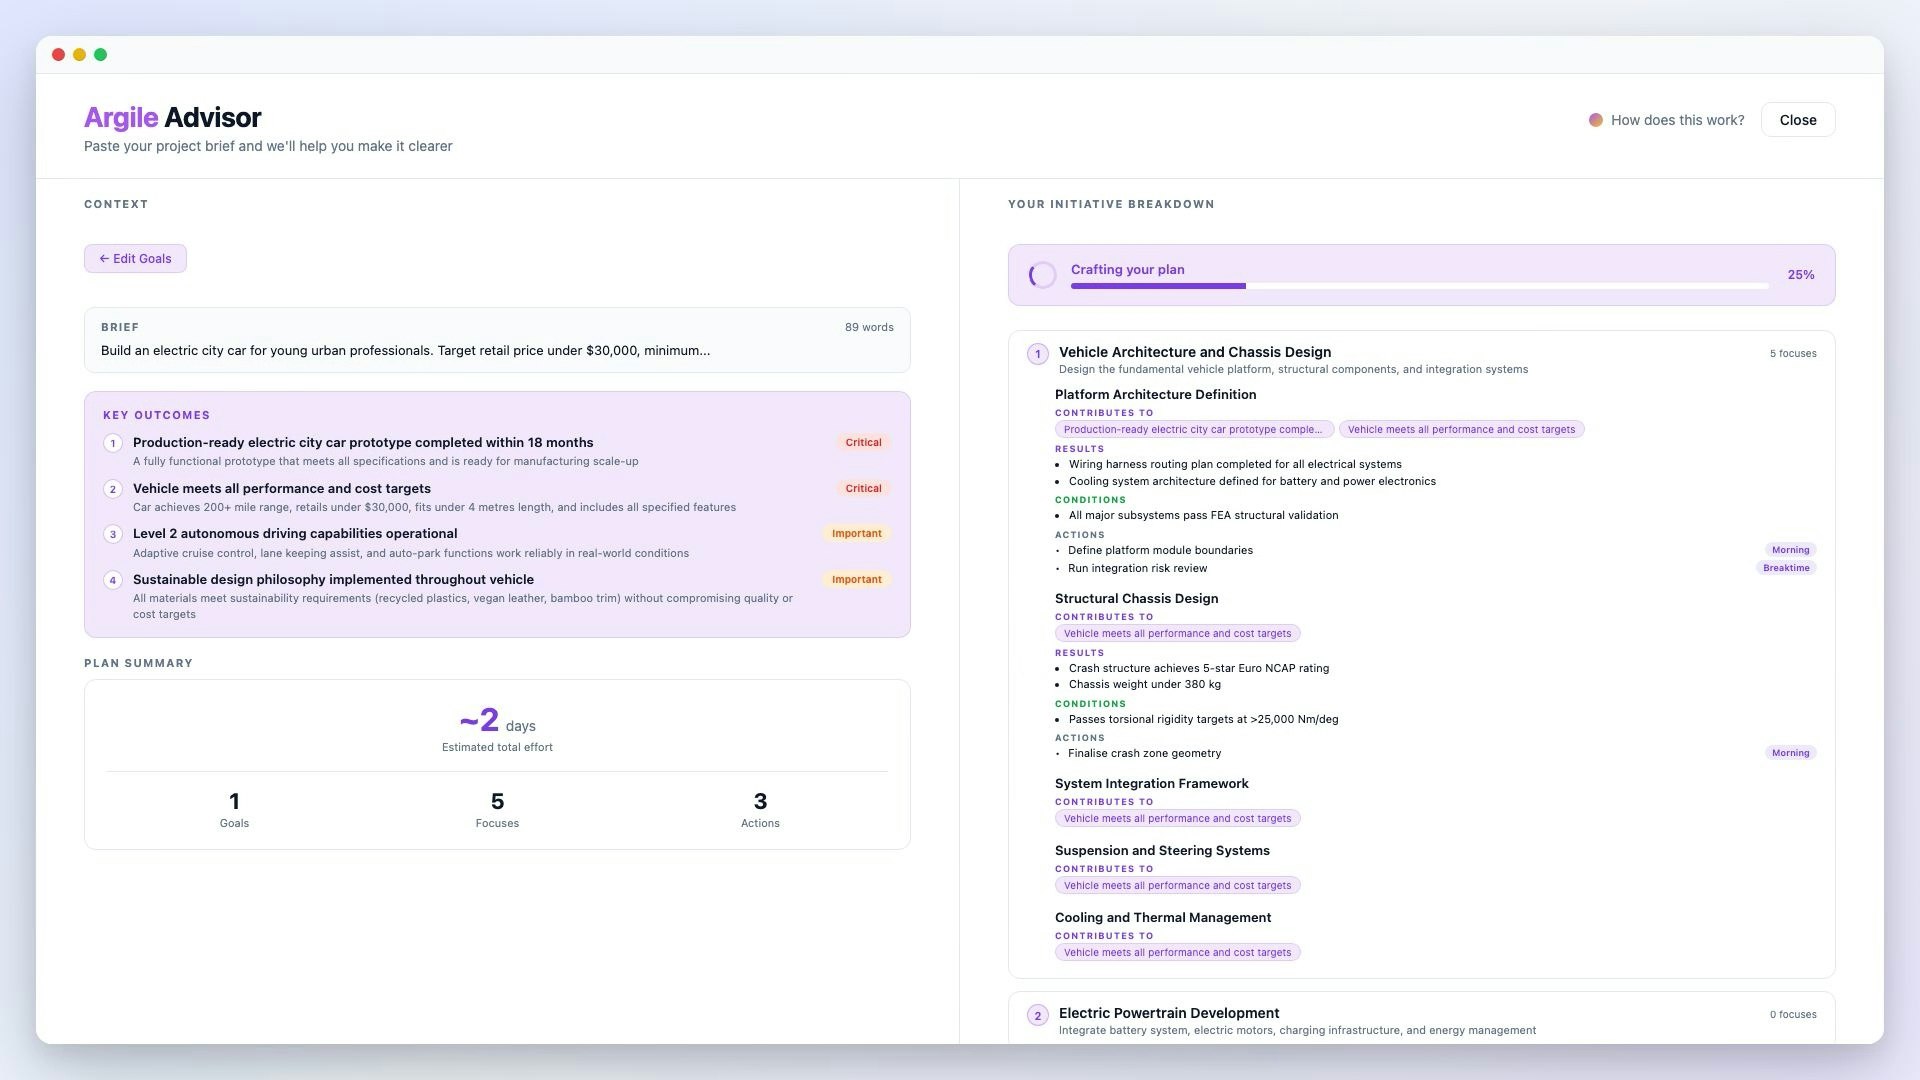This screenshot has width=1920, height=1080.
Task: Click the '5 focuses' label
Action: [1793, 353]
